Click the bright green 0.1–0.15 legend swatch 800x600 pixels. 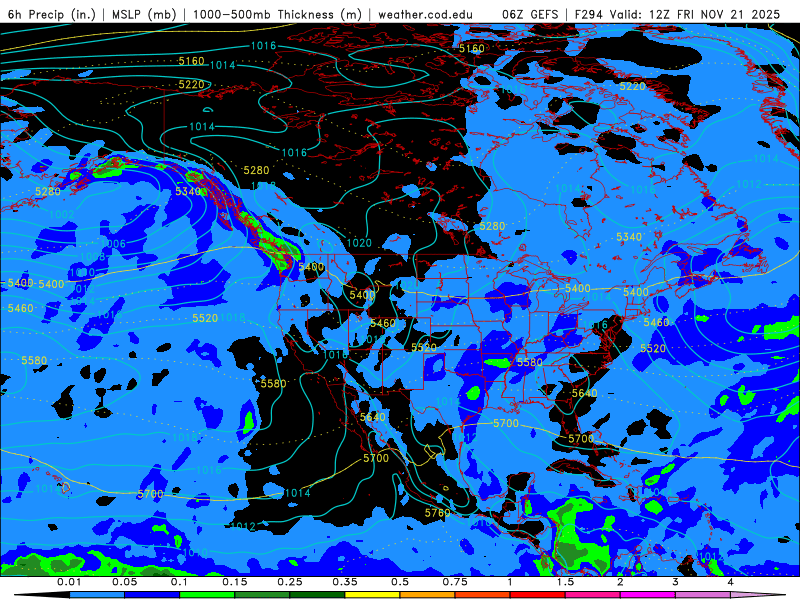(x=207, y=595)
